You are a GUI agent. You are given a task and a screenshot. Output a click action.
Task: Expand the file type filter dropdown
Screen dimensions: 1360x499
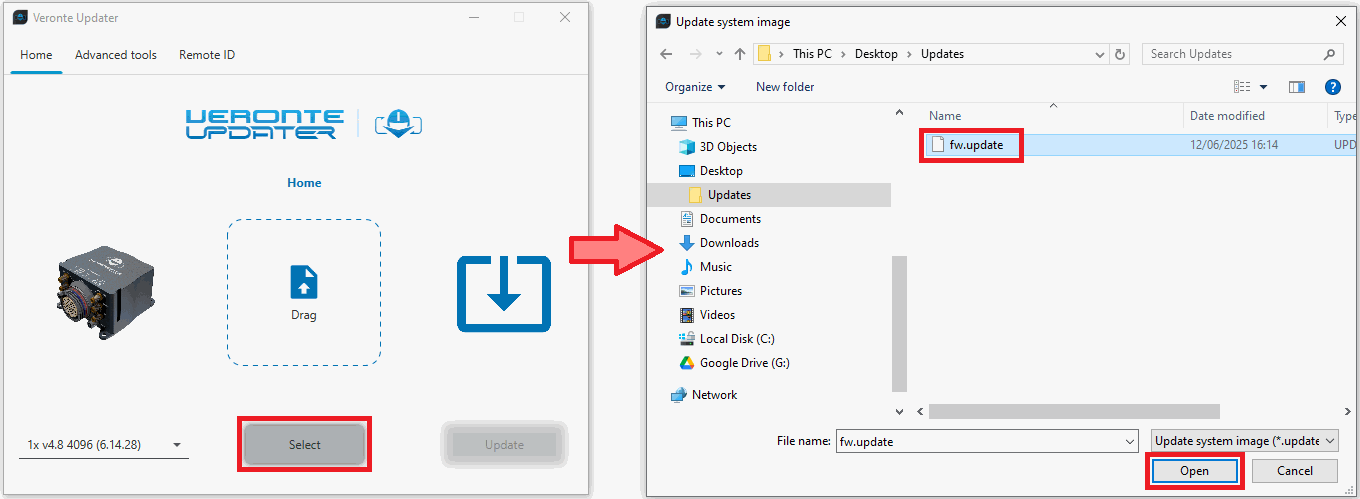[1244, 441]
